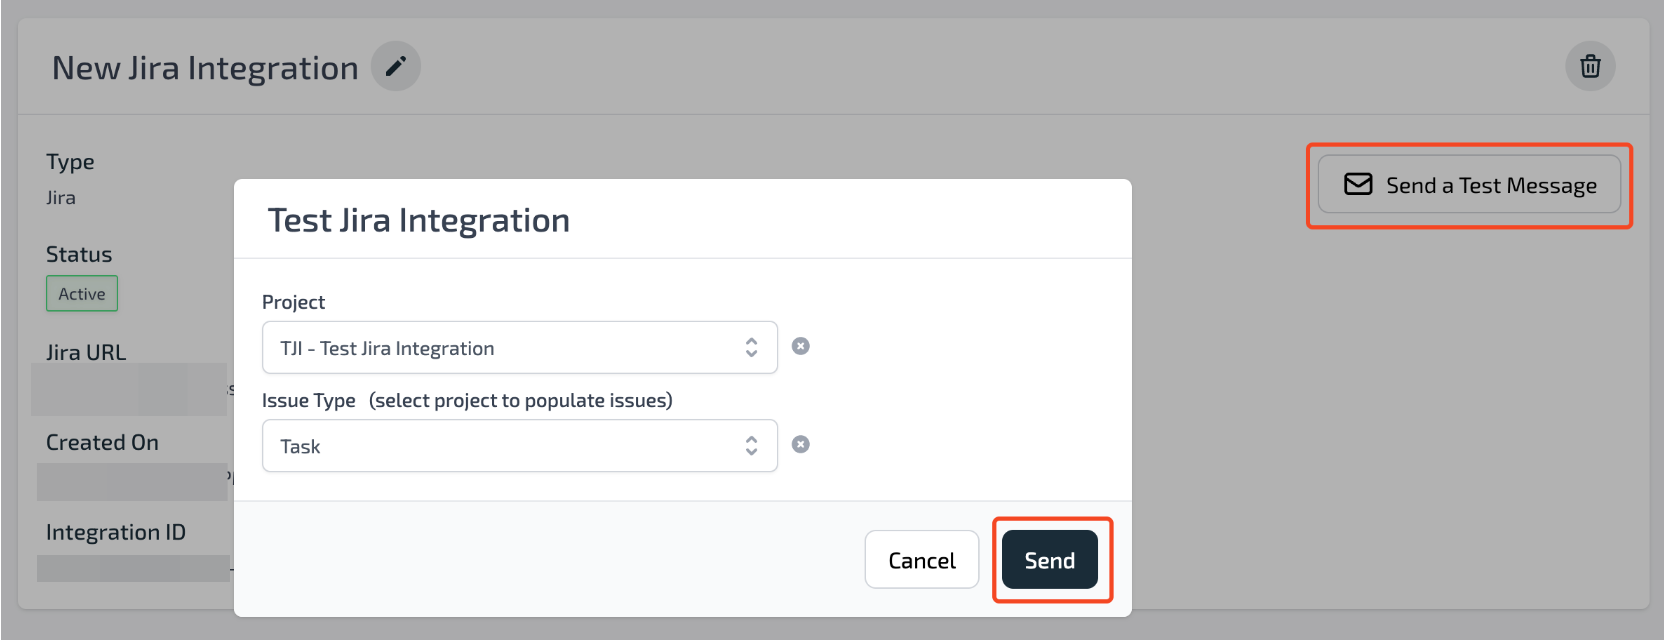Open the TJI - Test Jira Integration dropdown
Screen dimensions: 1664x642
500,348
